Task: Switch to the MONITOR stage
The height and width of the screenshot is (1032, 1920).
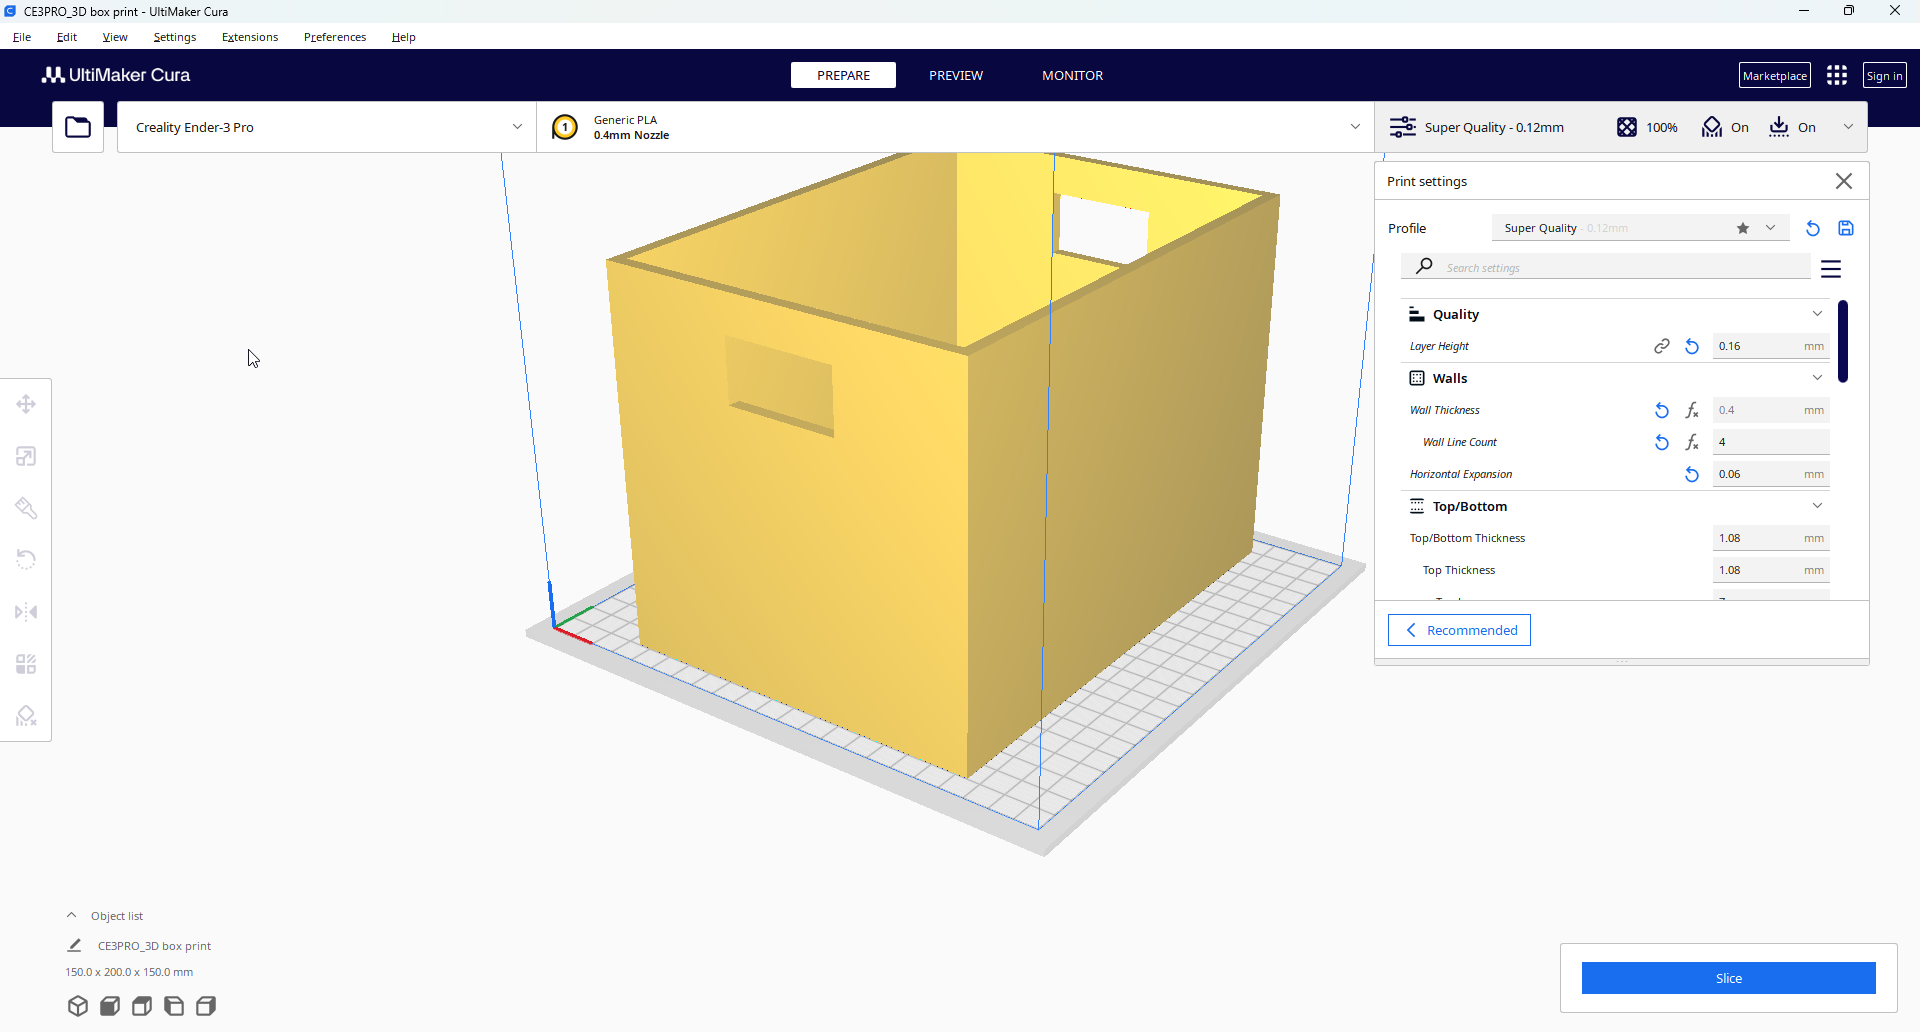Action: click(x=1073, y=75)
